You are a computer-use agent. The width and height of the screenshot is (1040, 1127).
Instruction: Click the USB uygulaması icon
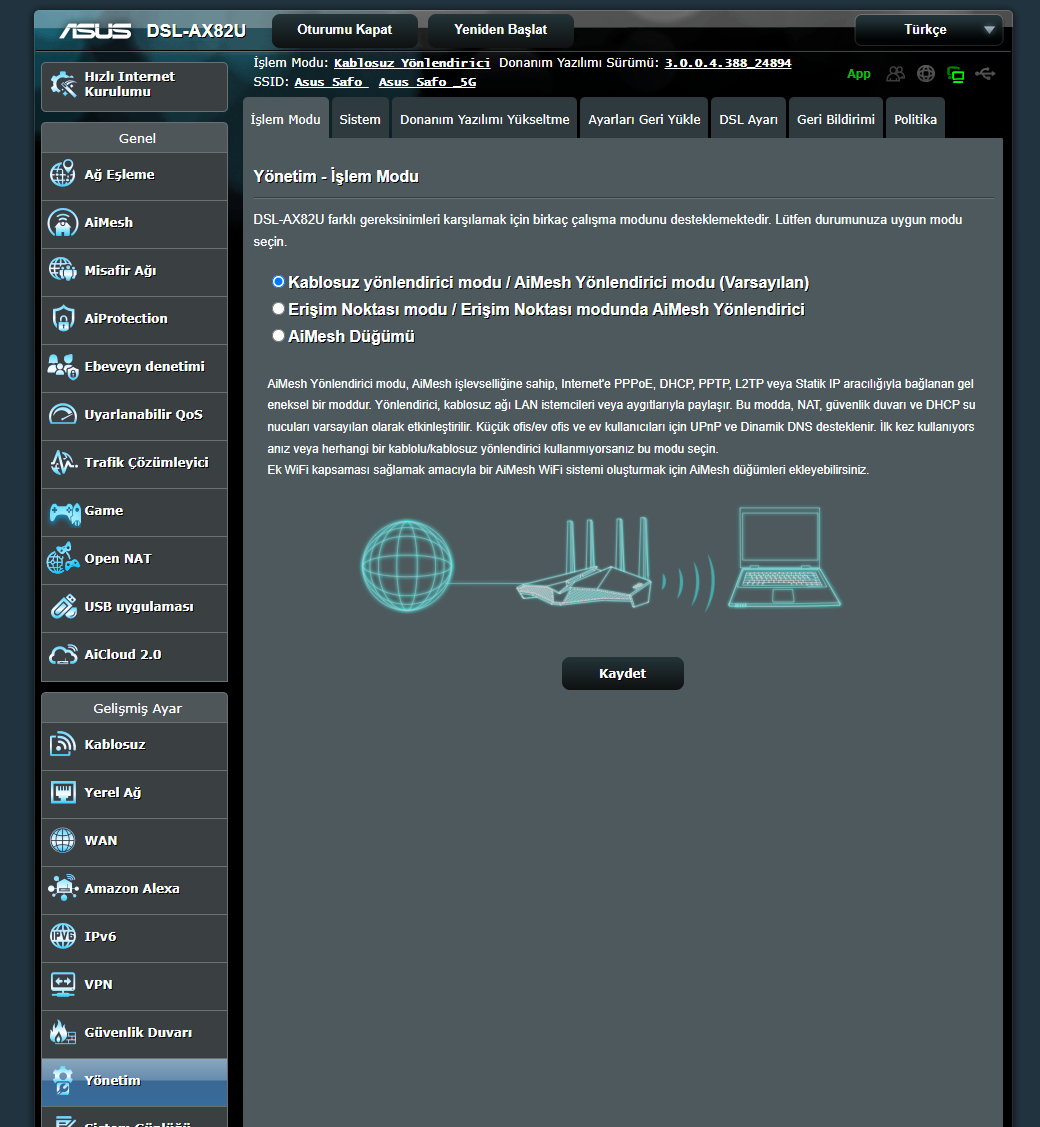pos(63,607)
